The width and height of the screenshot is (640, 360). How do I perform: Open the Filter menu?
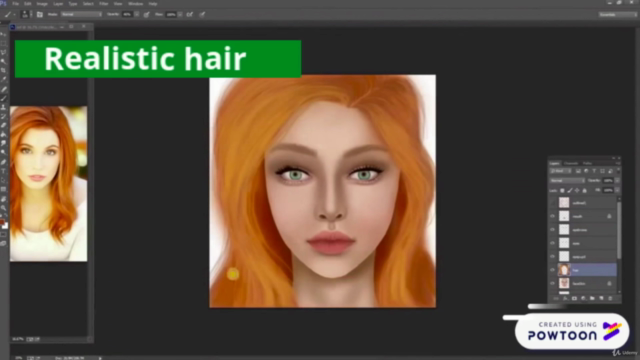click(104, 4)
